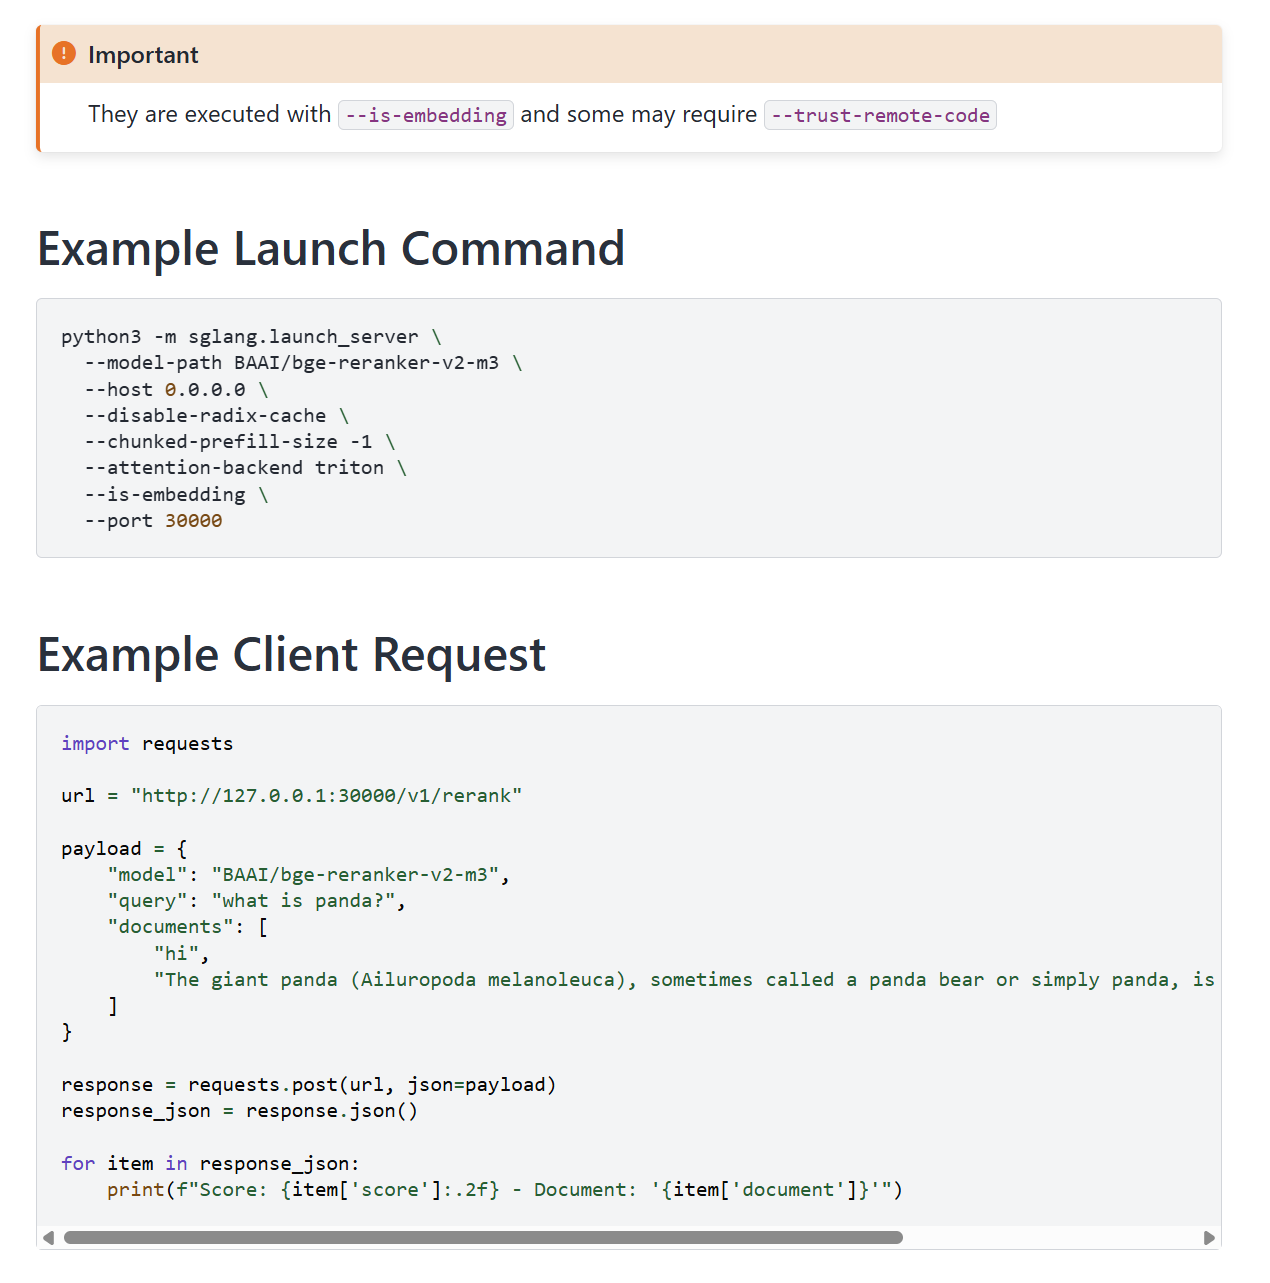Click the "documents": [ line
This screenshot has height=1283, width=1270.
[188, 927]
